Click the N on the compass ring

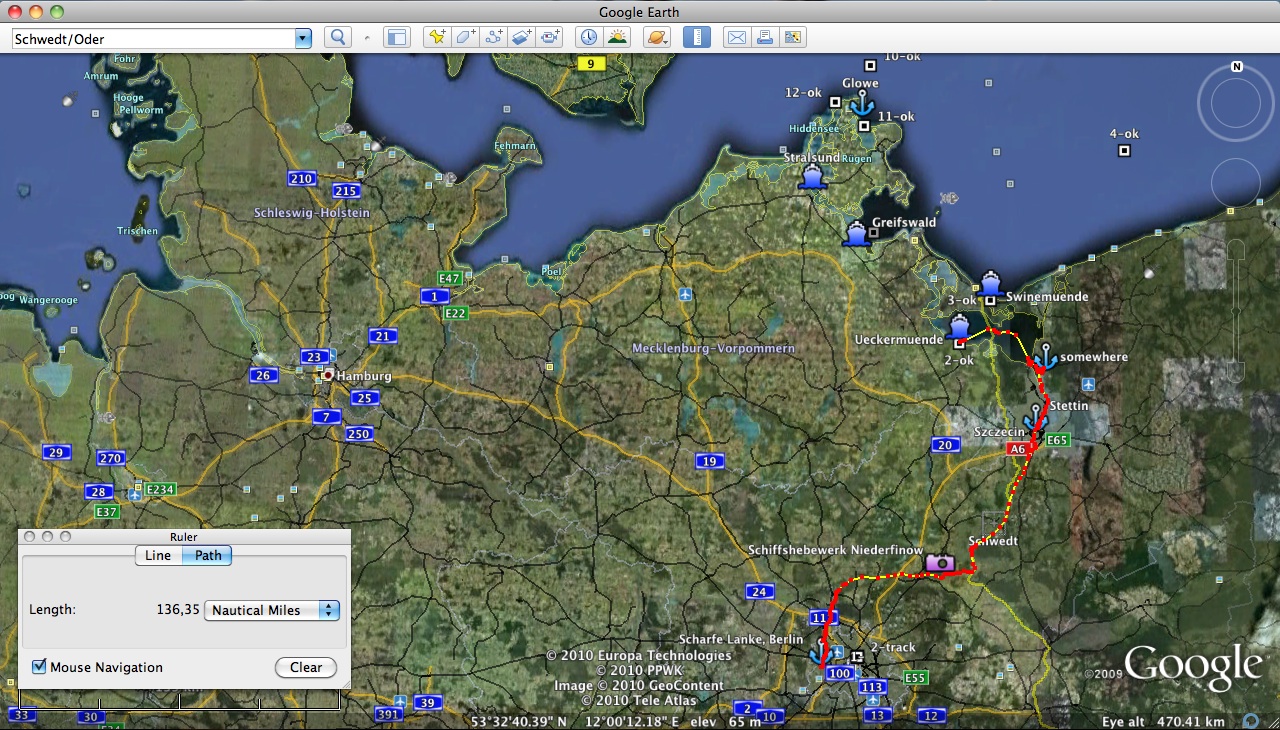coord(1237,67)
